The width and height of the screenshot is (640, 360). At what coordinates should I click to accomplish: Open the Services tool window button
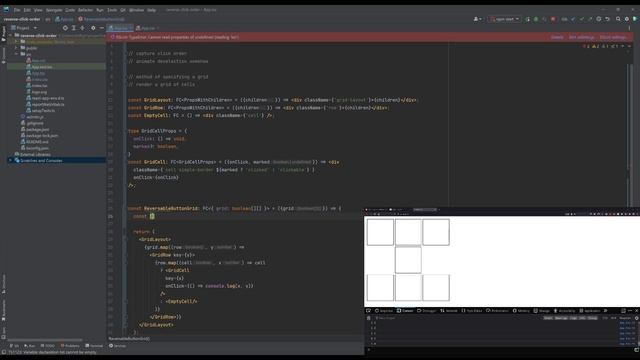(x=118, y=346)
